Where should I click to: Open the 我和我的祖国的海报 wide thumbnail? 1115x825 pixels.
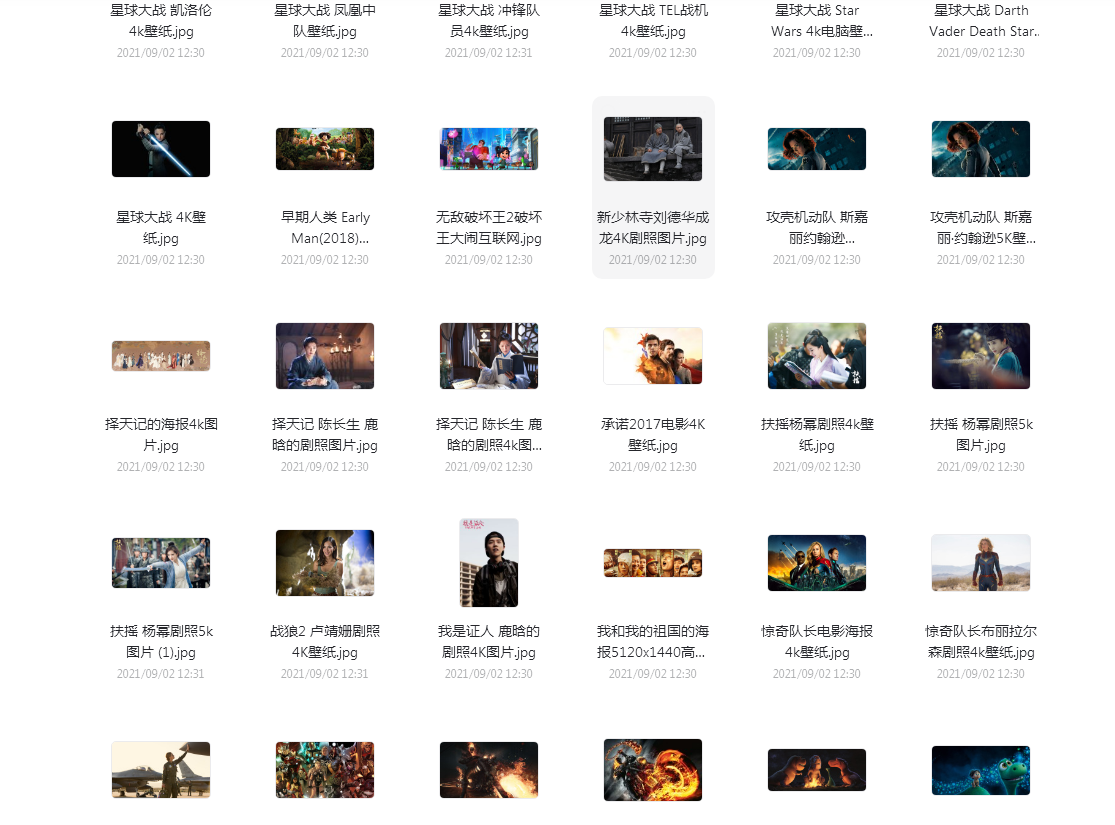[653, 563]
